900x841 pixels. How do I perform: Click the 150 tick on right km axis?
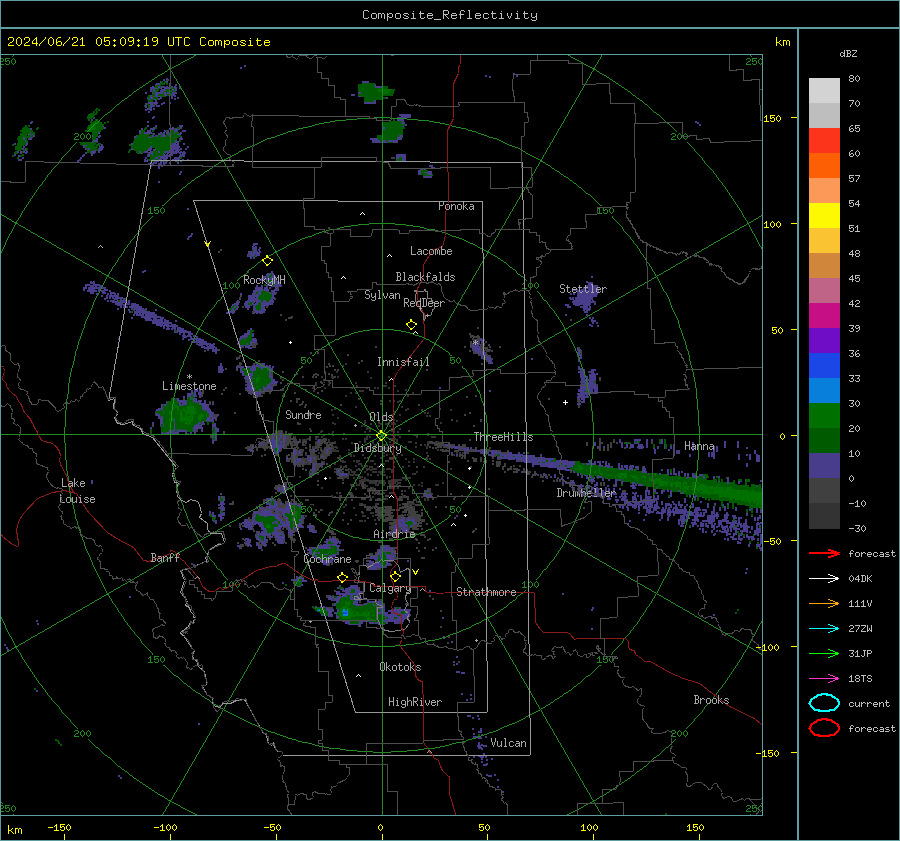773,118
